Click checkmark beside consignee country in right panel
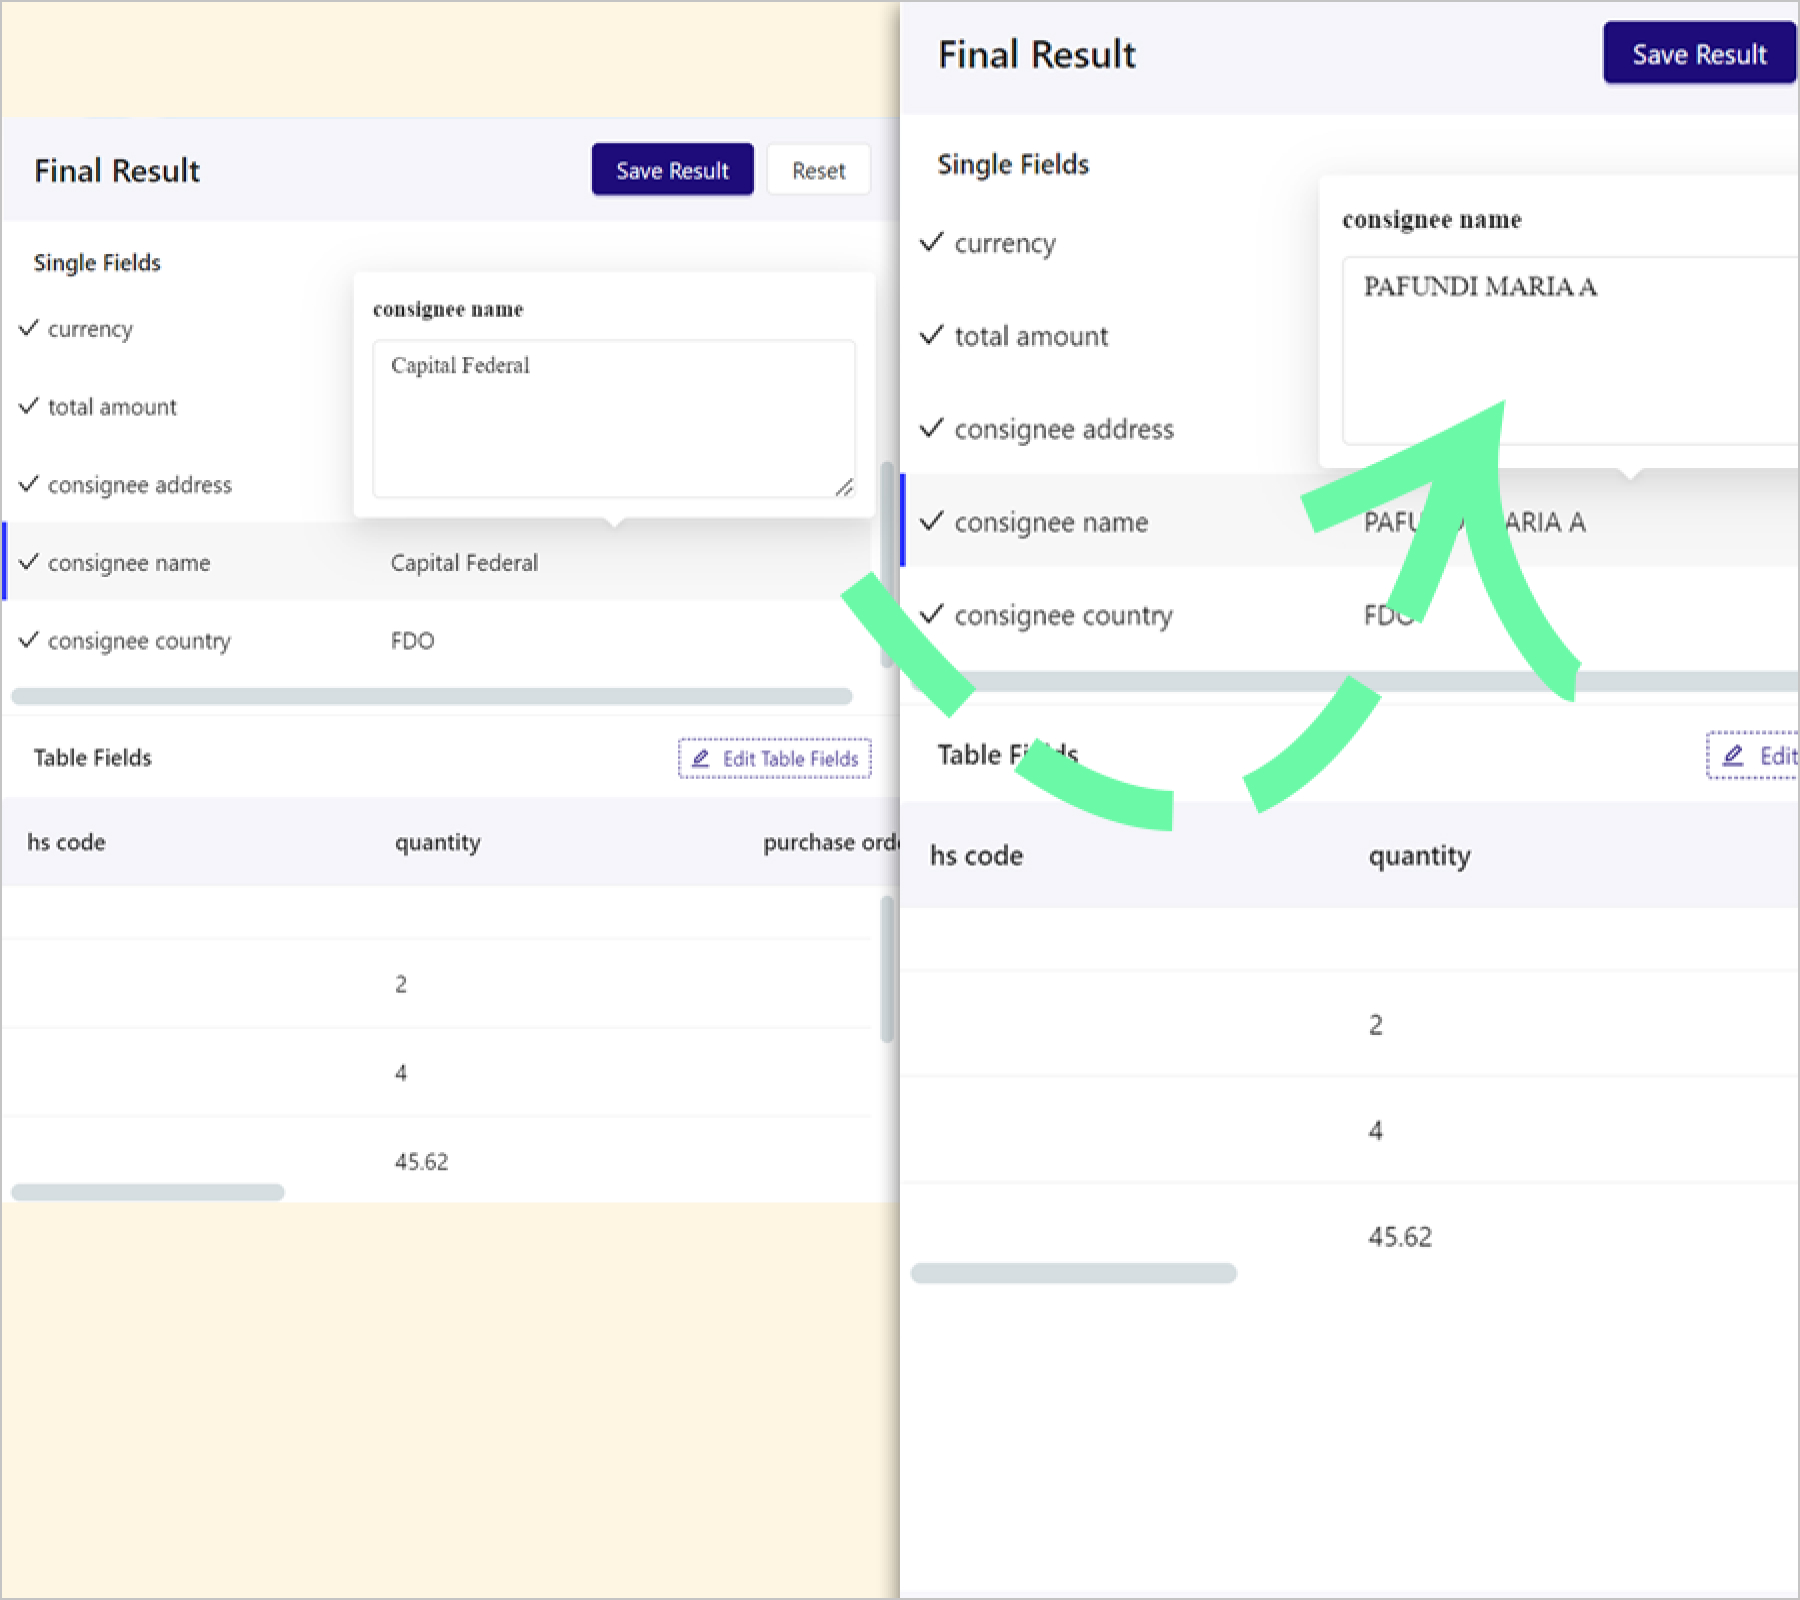Screen dimensions: 1800x1600 tap(931, 614)
